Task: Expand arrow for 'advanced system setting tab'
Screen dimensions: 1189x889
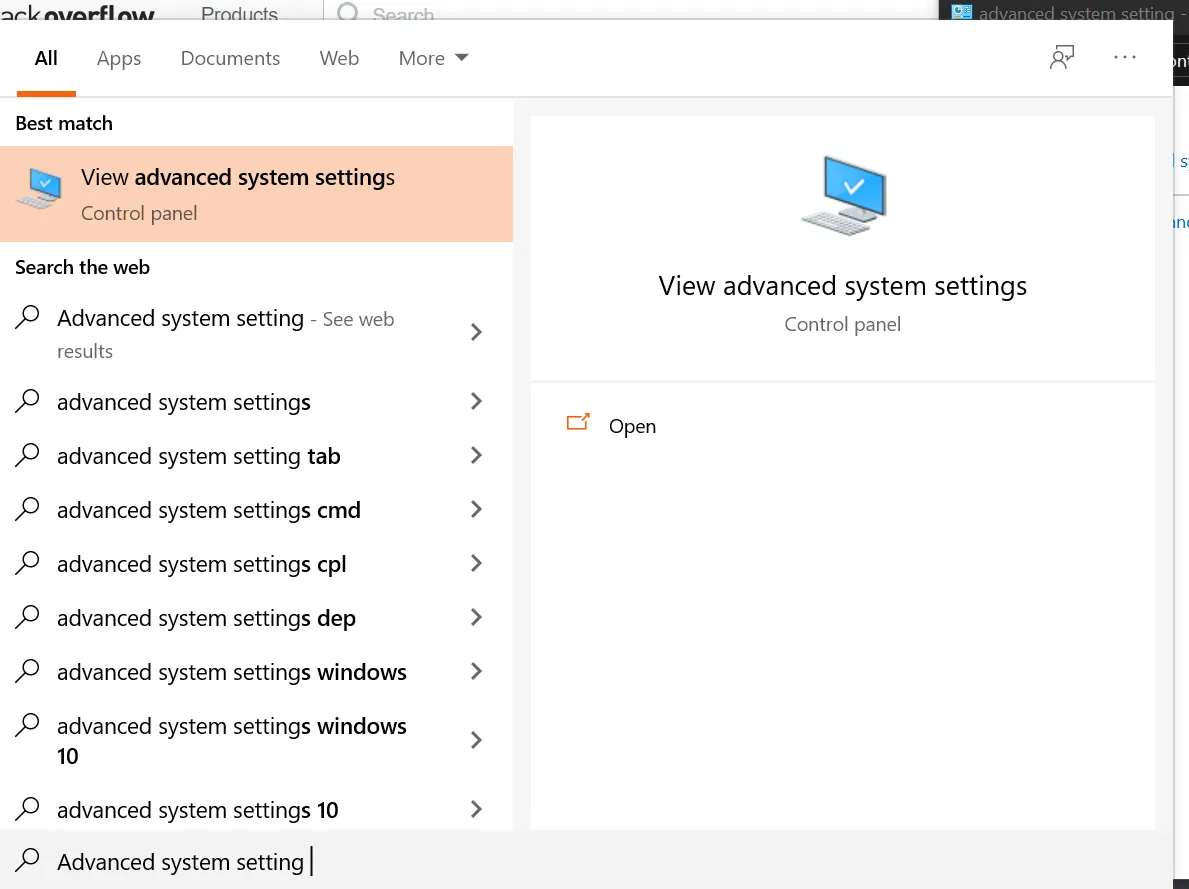Action: [476, 456]
